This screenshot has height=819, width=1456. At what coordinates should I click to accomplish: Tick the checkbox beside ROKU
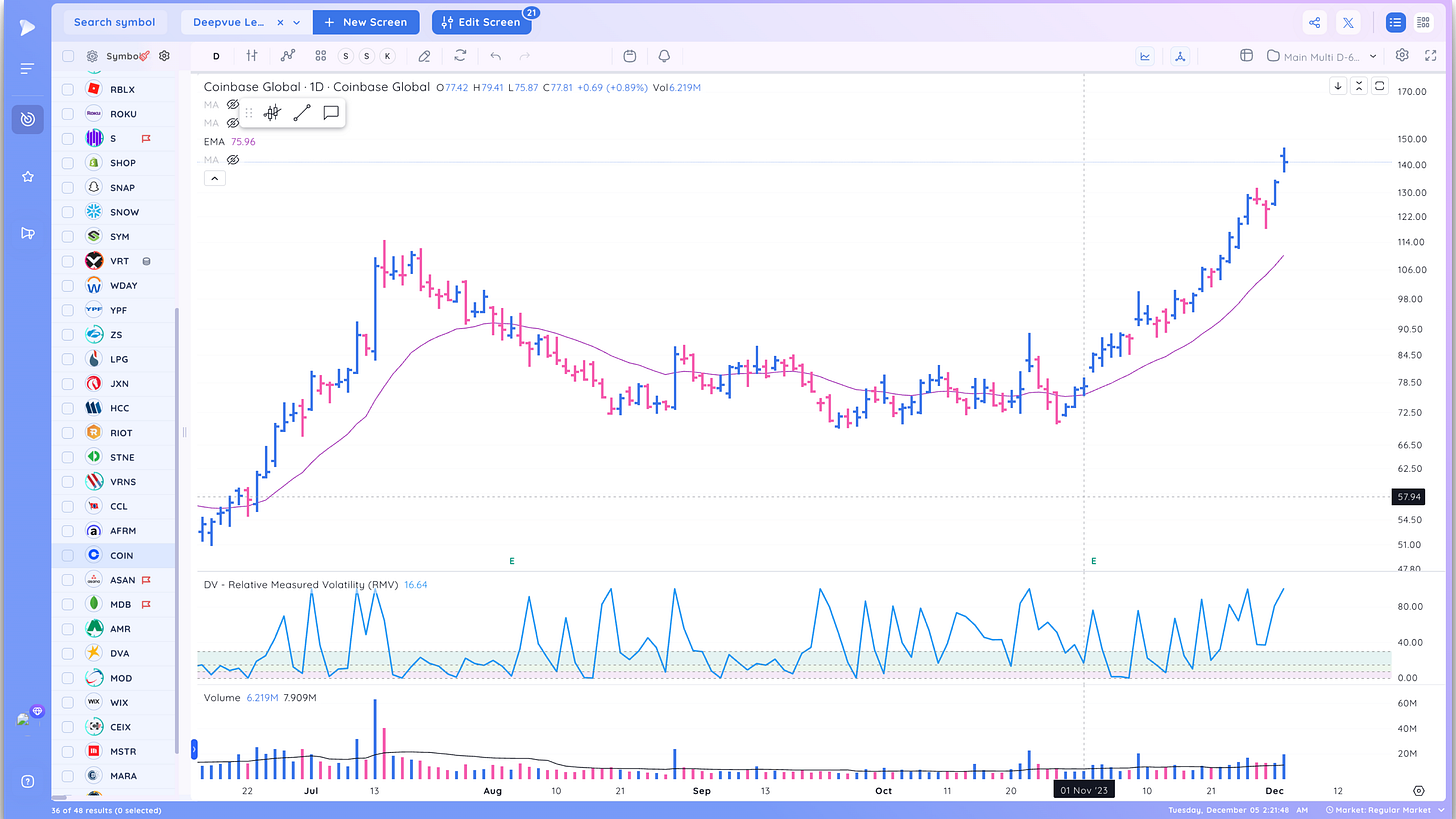click(68, 114)
